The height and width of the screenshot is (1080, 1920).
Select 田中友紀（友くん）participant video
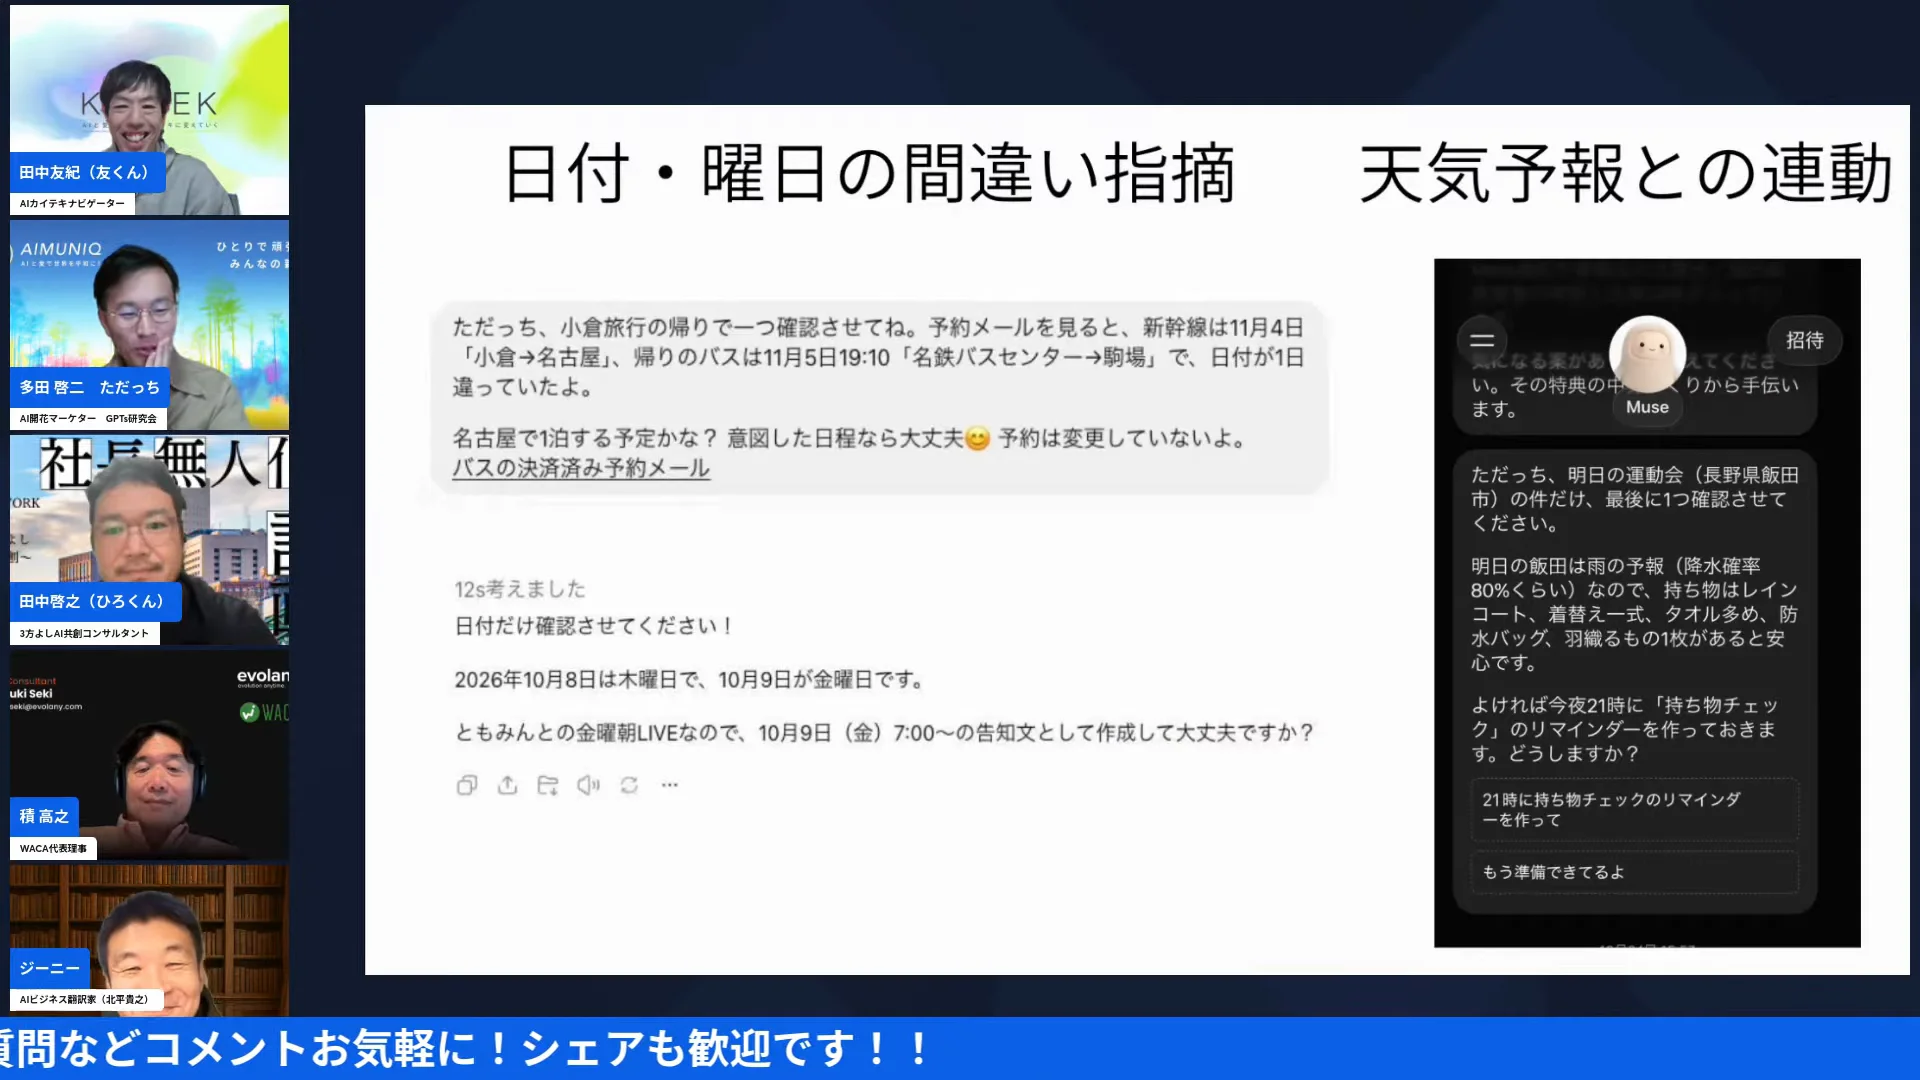[150, 110]
